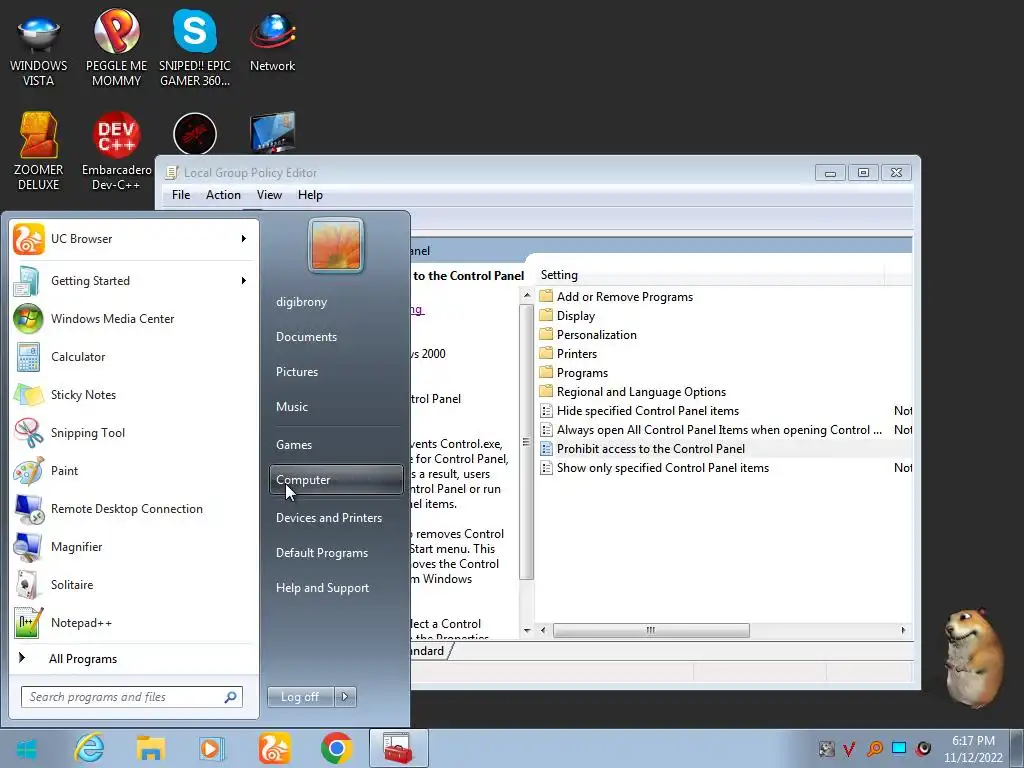Open Games from the Start menu

pyautogui.click(x=336, y=445)
